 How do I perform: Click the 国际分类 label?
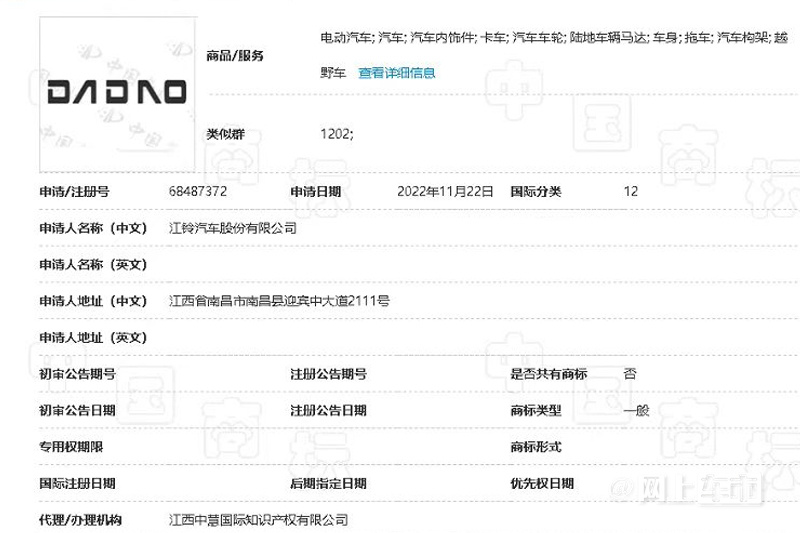[x=536, y=192]
